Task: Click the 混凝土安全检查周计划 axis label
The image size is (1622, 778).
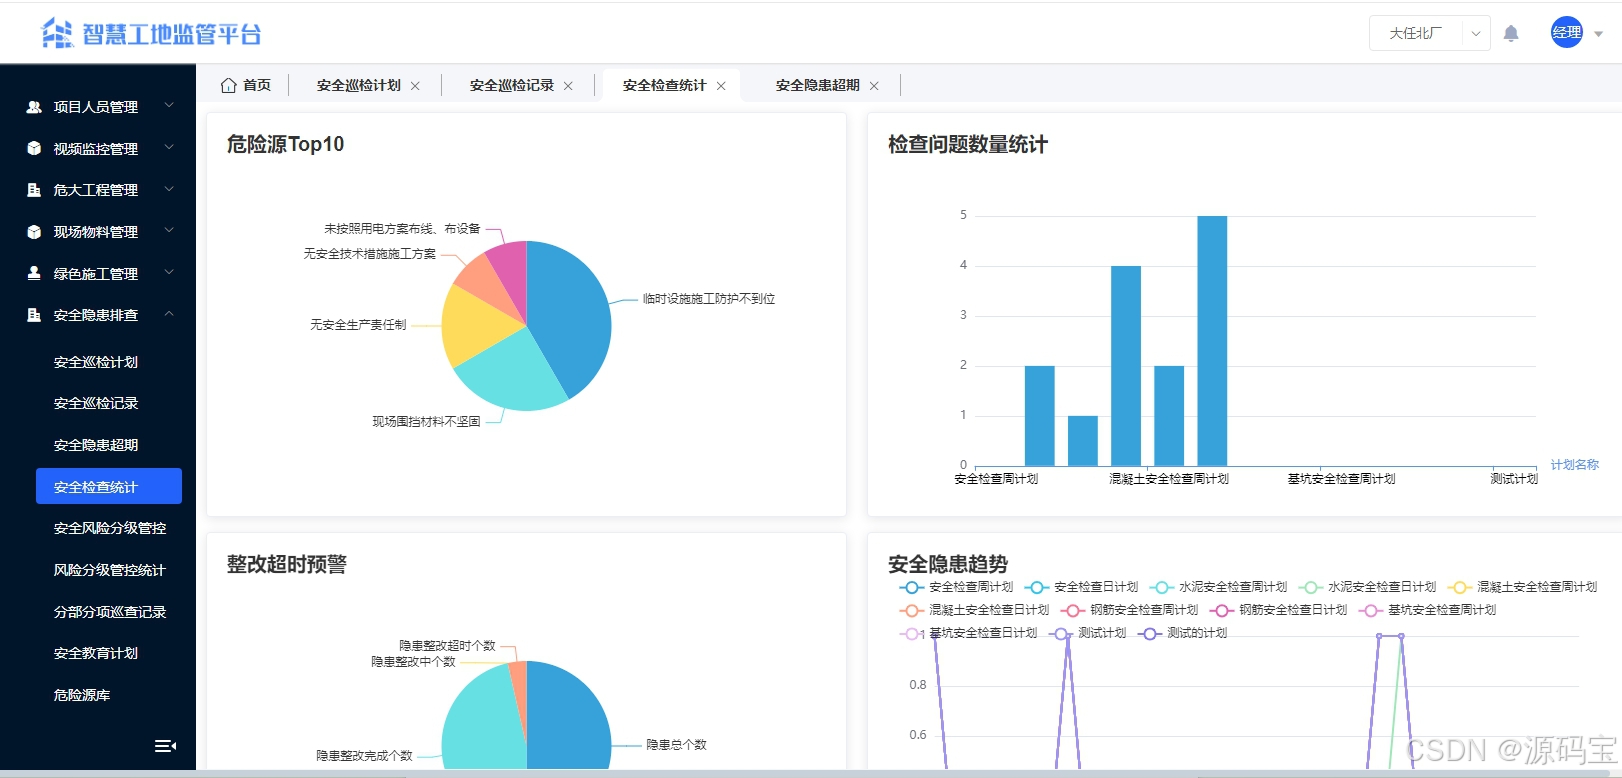Action: pyautogui.click(x=1169, y=479)
